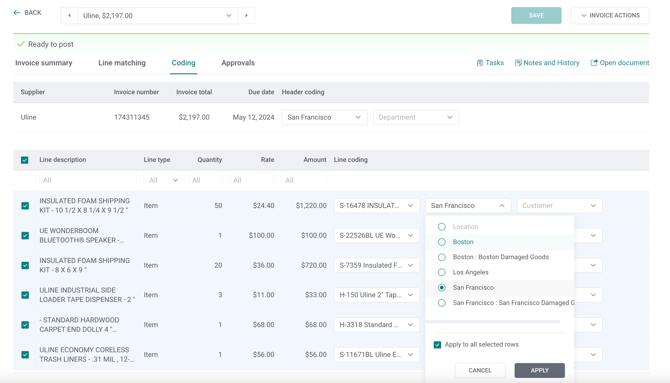
Task: Click the Quantity filter field
Action: [x=205, y=180]
